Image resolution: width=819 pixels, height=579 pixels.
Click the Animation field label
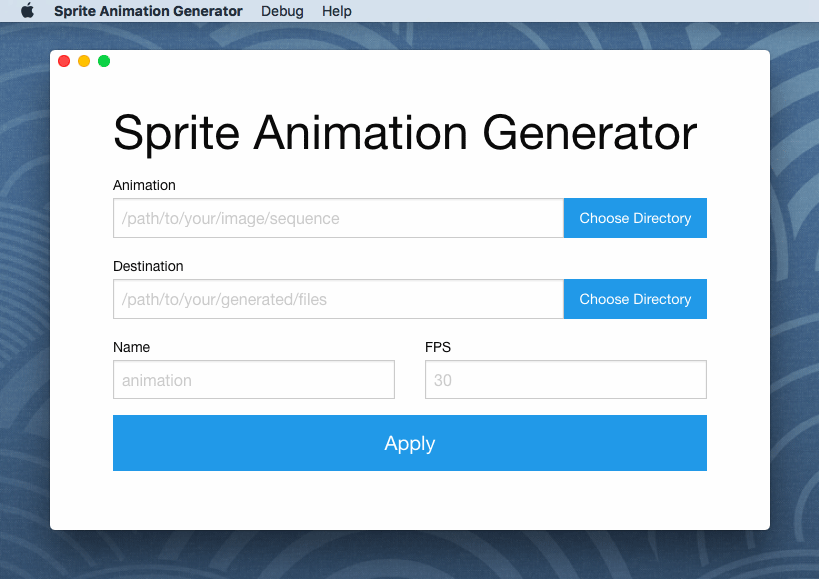144,185
